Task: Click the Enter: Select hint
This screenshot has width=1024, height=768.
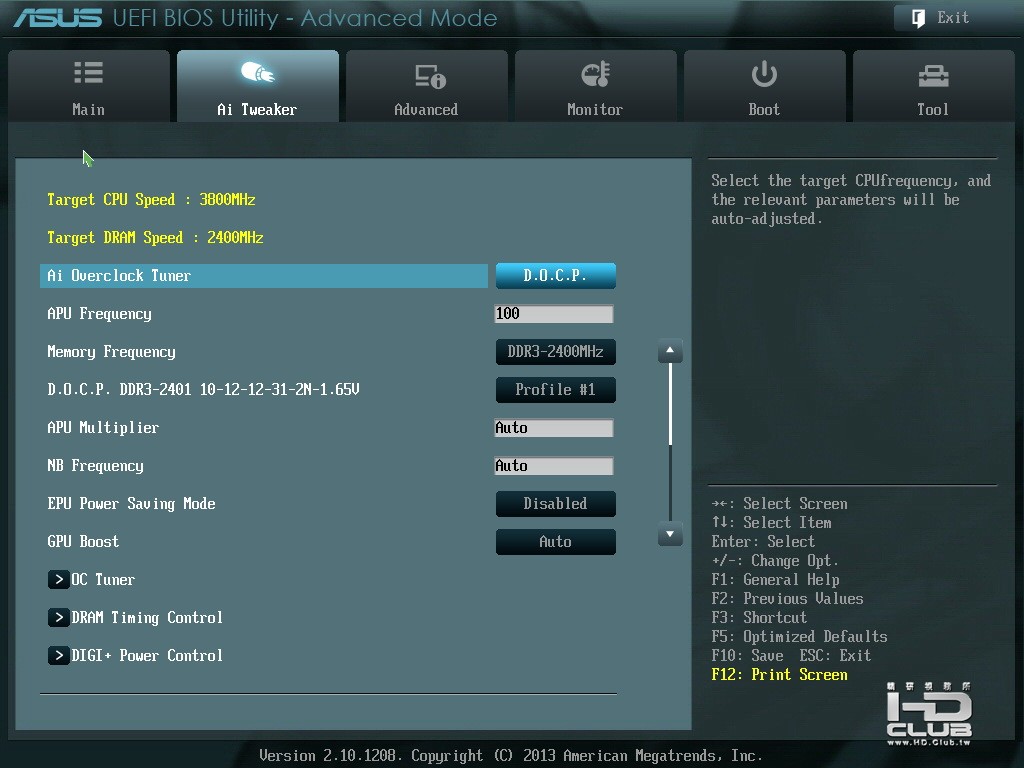Action: pyautogui.click(x=763, y=542)
